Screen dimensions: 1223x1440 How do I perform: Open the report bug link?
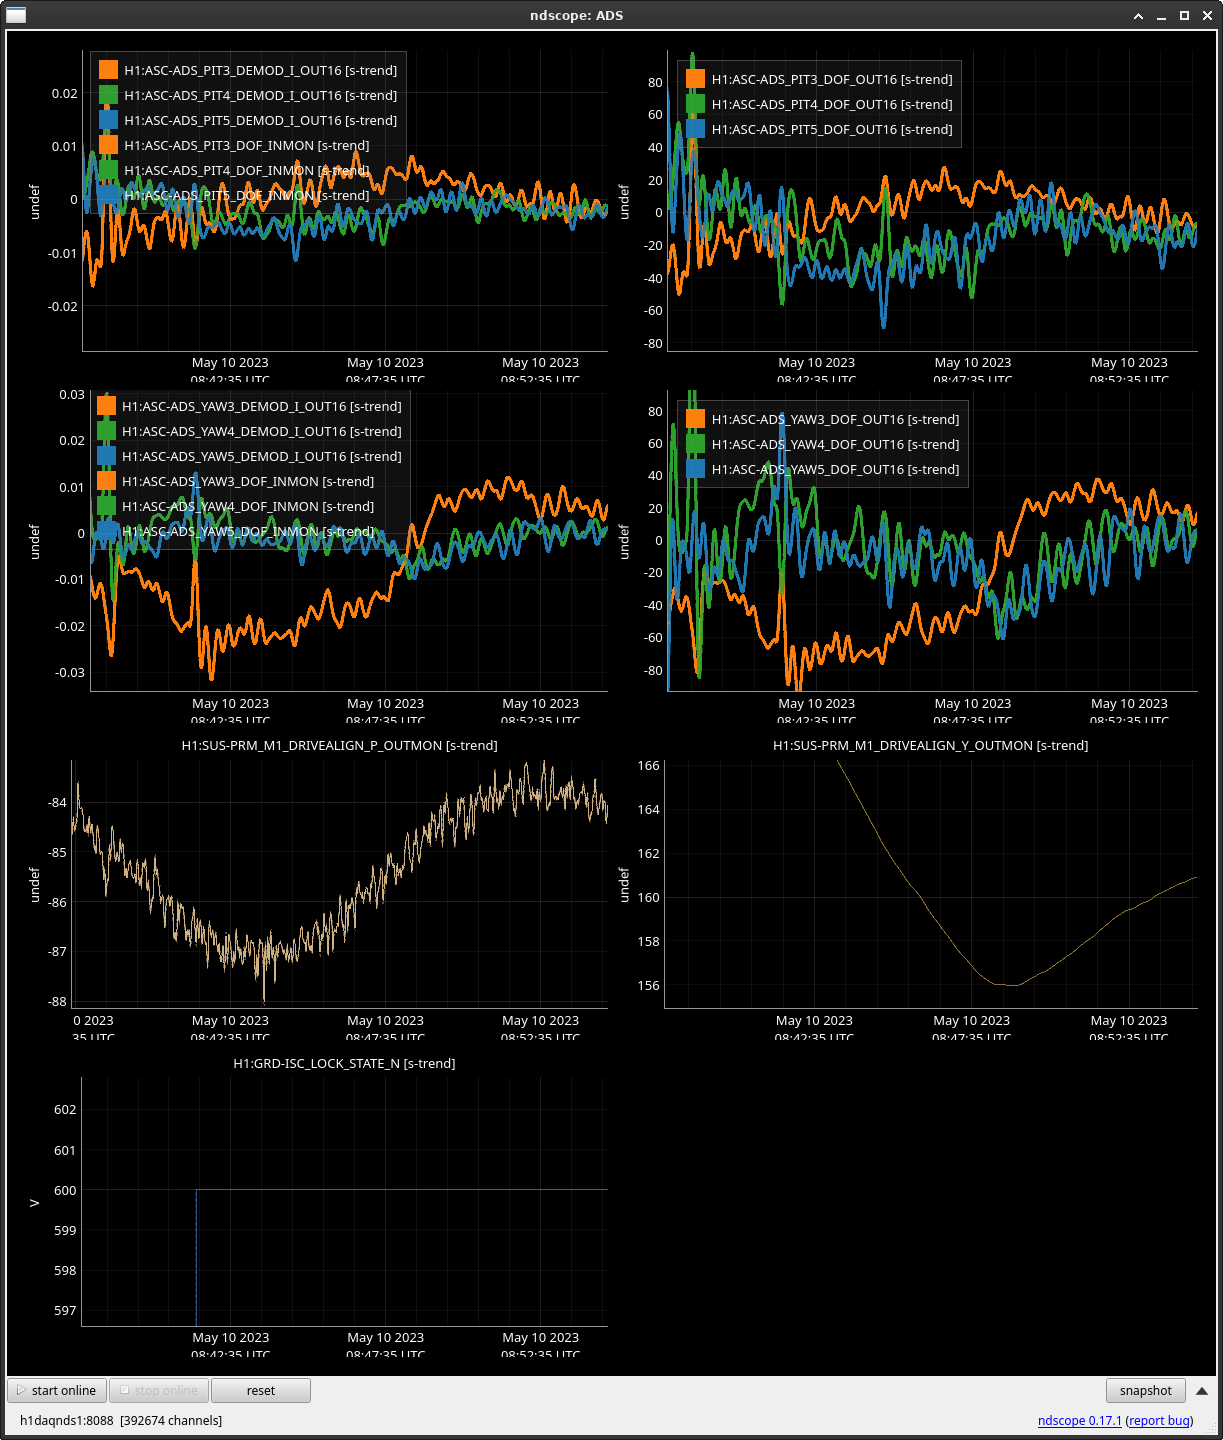(x=1159, y=1420)
